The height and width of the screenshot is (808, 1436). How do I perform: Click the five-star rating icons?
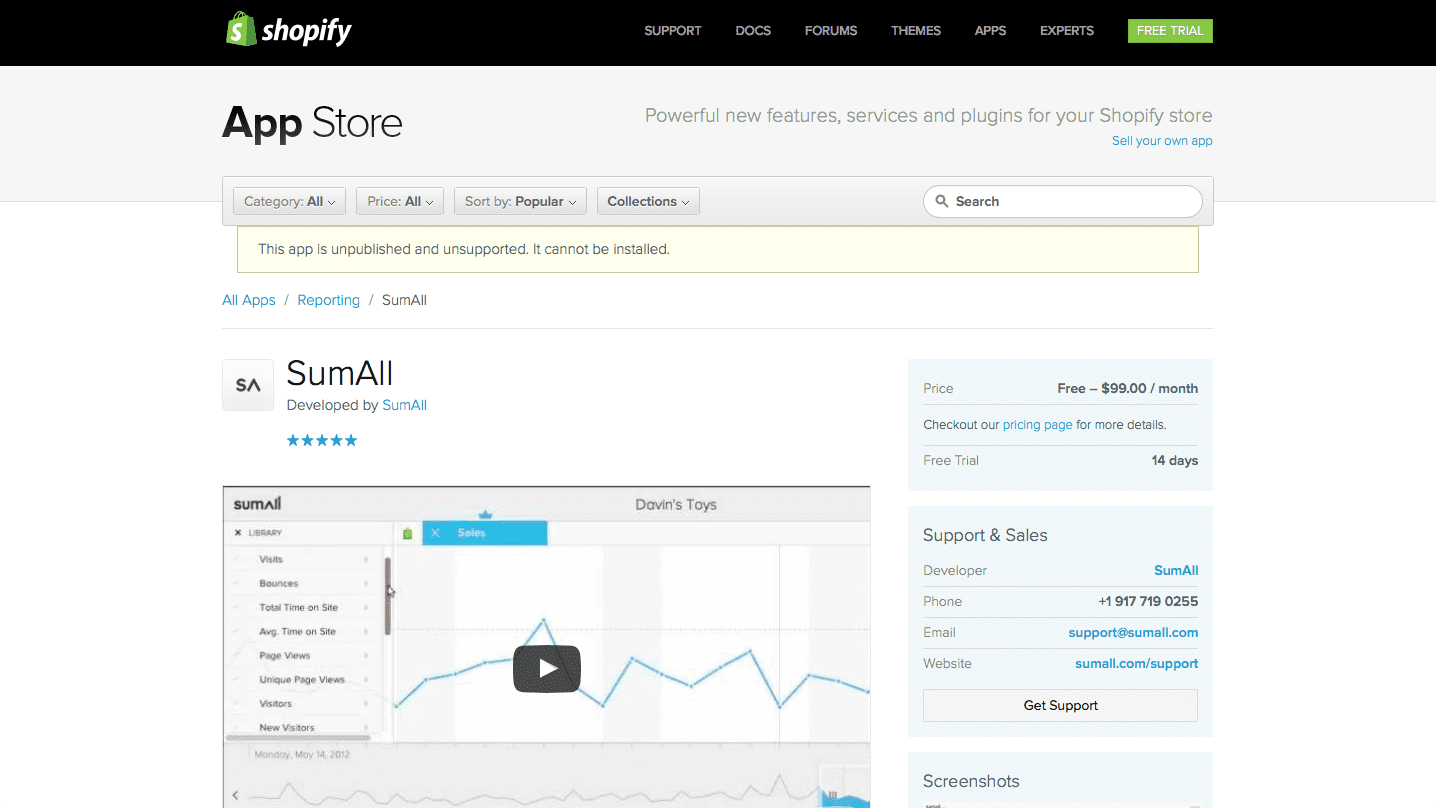tap(322, 441)
